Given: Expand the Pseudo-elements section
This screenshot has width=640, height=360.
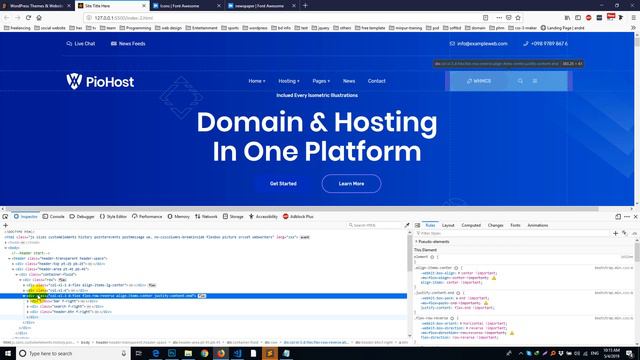Looking at the screenshot, I should coord(433,242).
